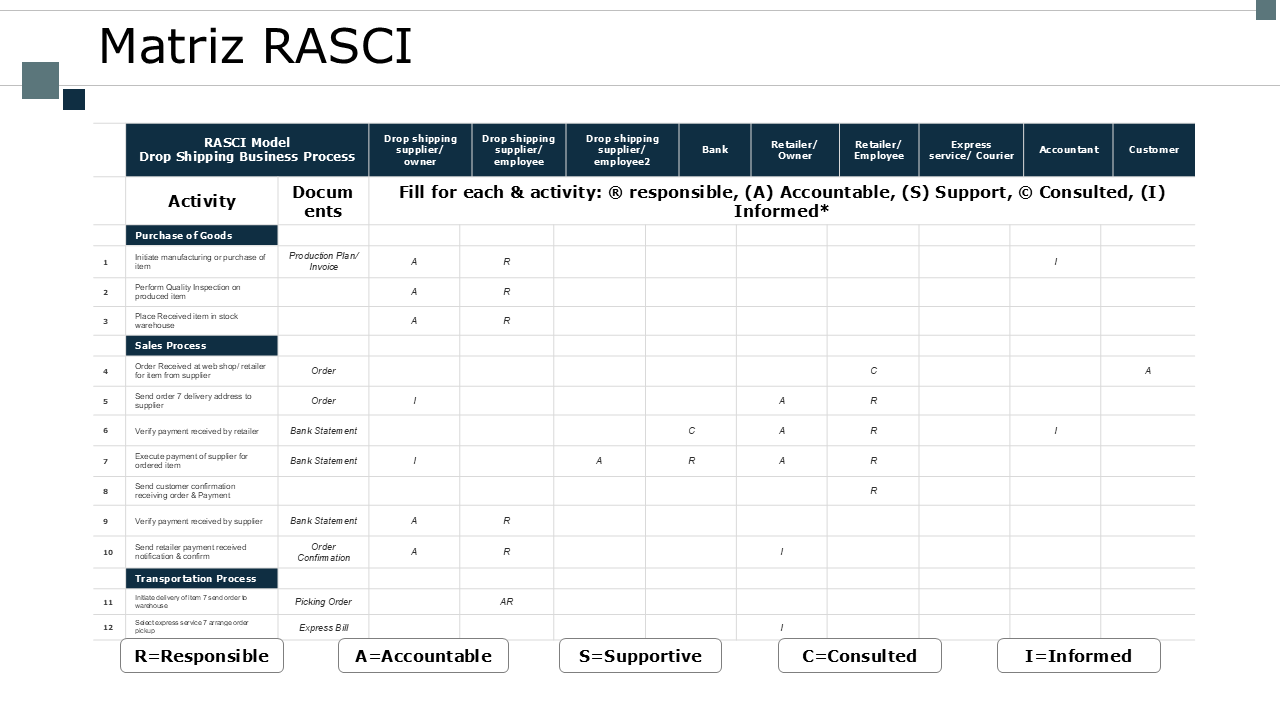Select the "RASCI Model Drop Shipping Business Process" header
Viewport: 1280px width, 720px height.
tap(247, 150)
